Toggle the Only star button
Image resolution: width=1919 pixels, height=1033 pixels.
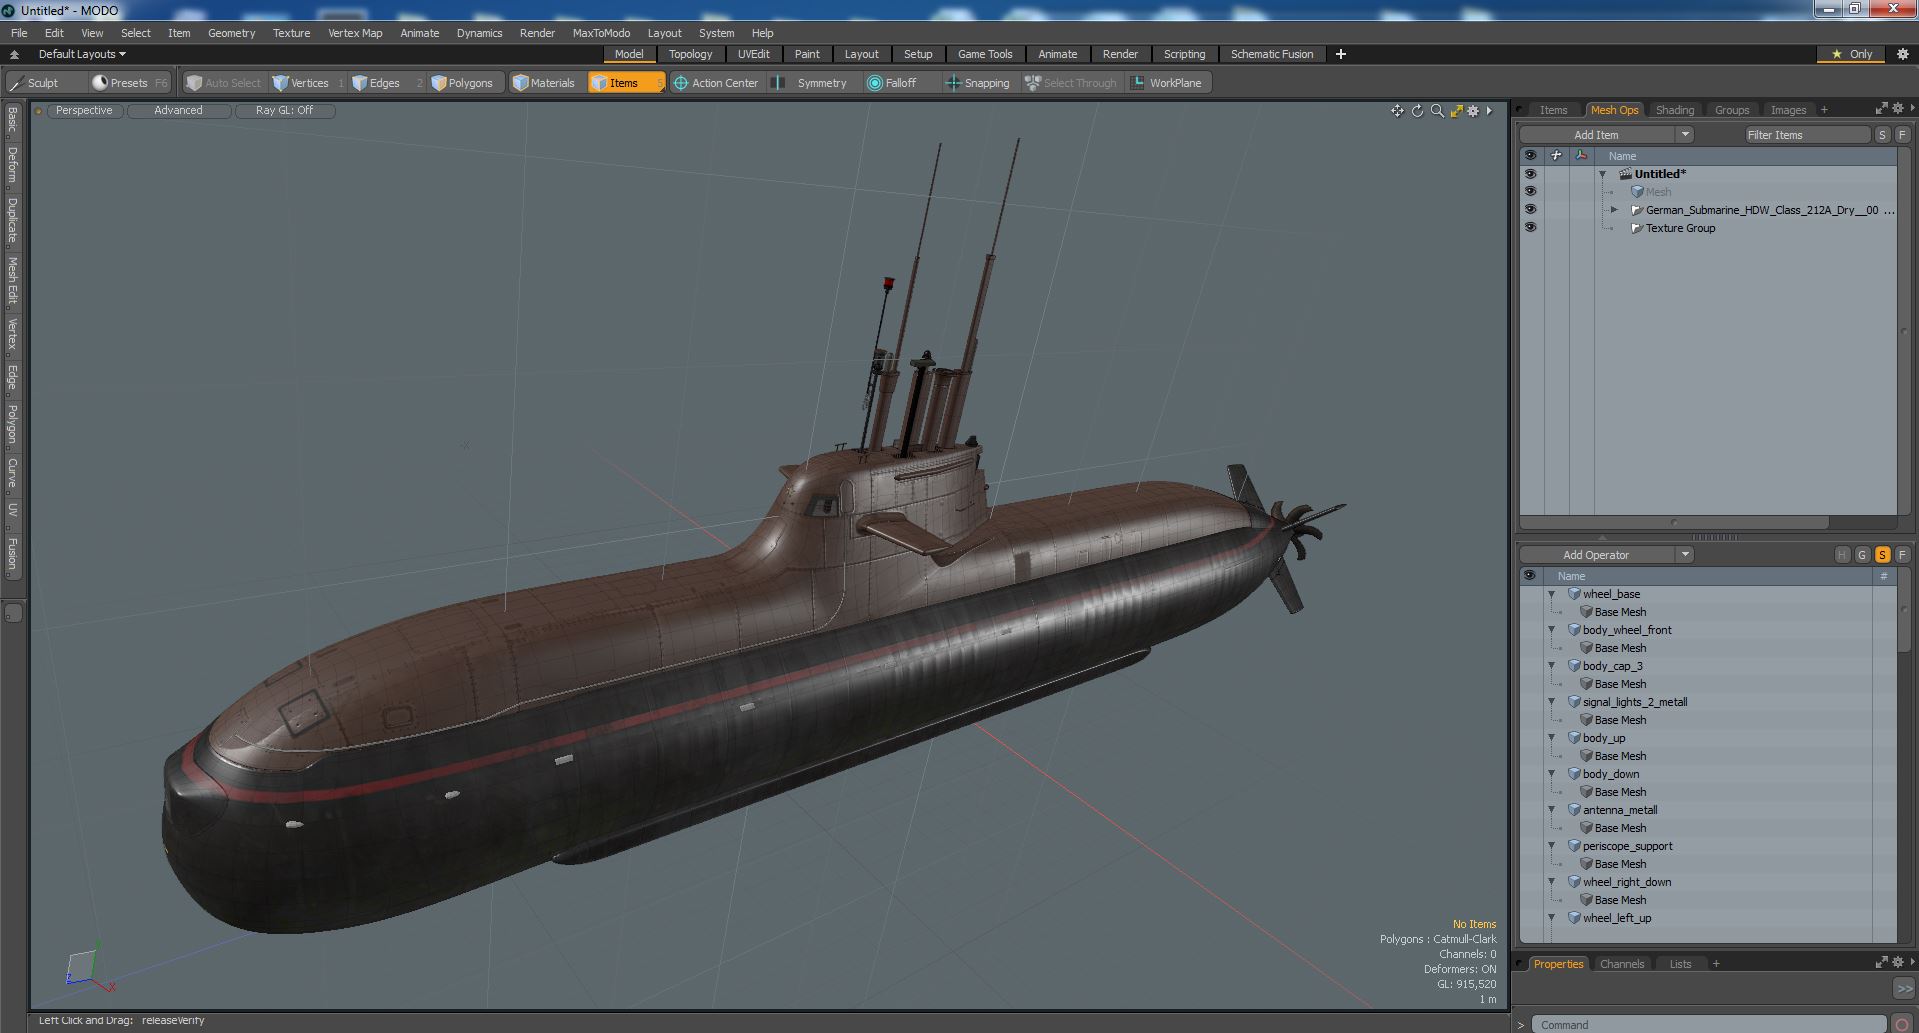point(1852,54)
